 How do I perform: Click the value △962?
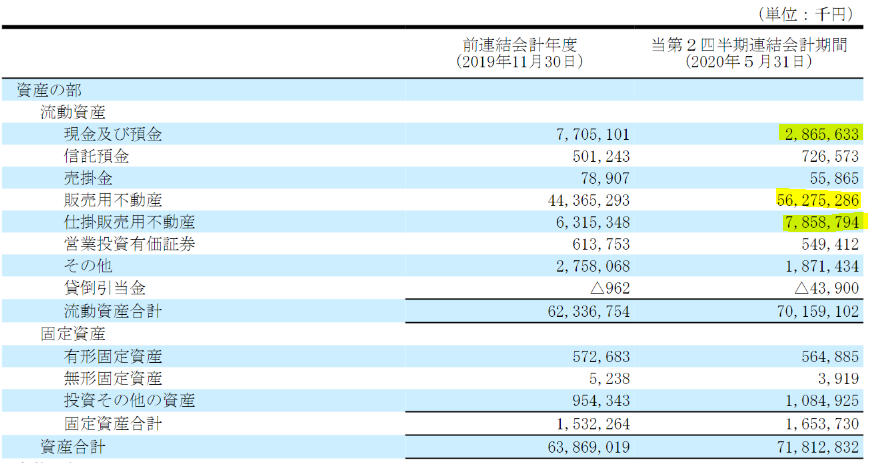pyautogui.click(x=609, y=288)
